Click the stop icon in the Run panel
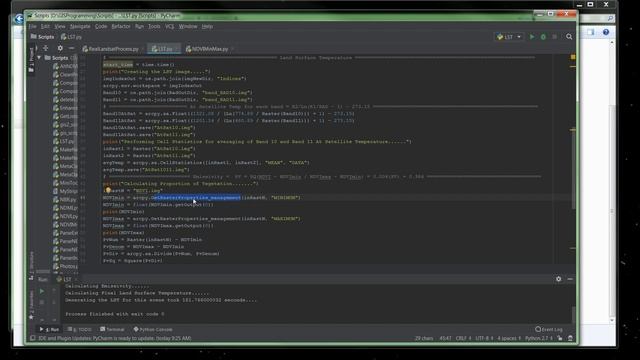Screen dimensions: 640x360 [42, 302]
